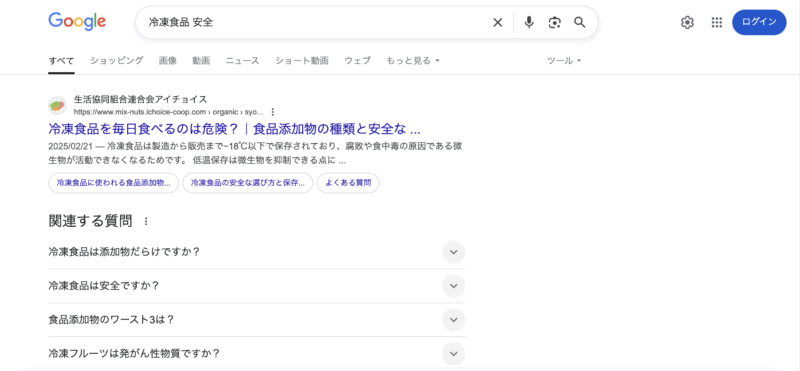The image size is (800, 371).
Task: Click the アイチョイス site favicon
Action: pos(57,106)
